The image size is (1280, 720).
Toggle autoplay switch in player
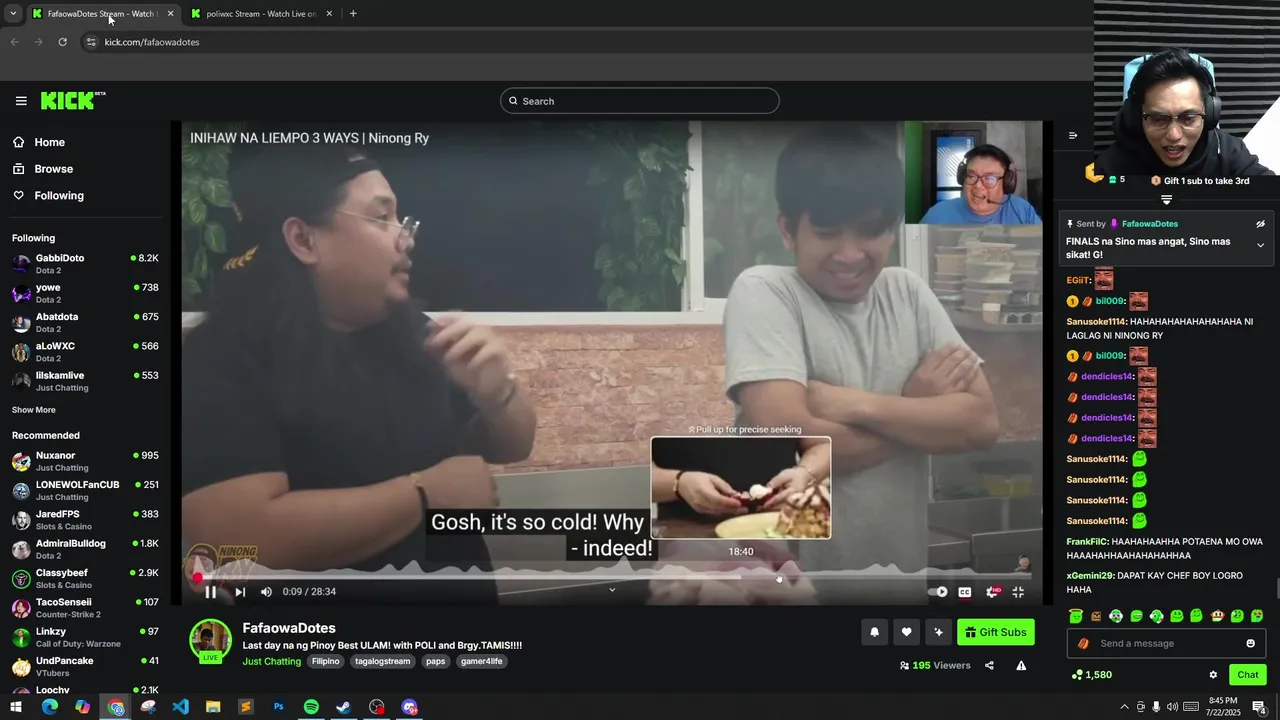[x=937, y=592]
